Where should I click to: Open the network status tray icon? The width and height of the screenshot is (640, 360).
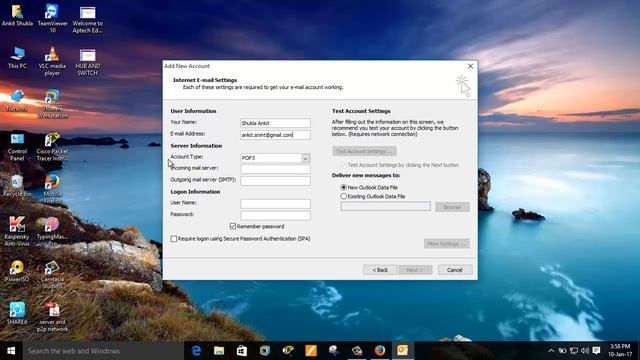coord(574,351)
